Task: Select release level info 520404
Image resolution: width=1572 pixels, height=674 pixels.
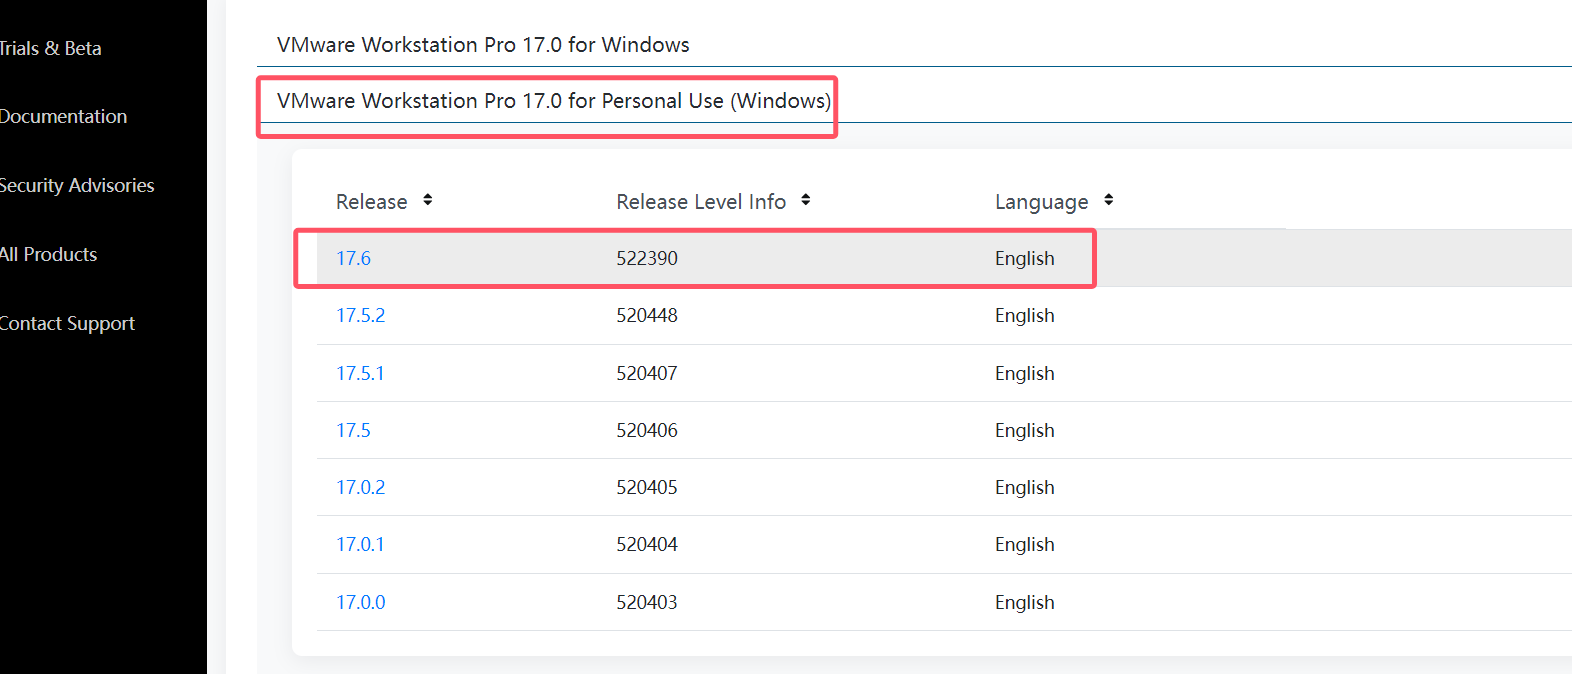Action: pos(647,544)
